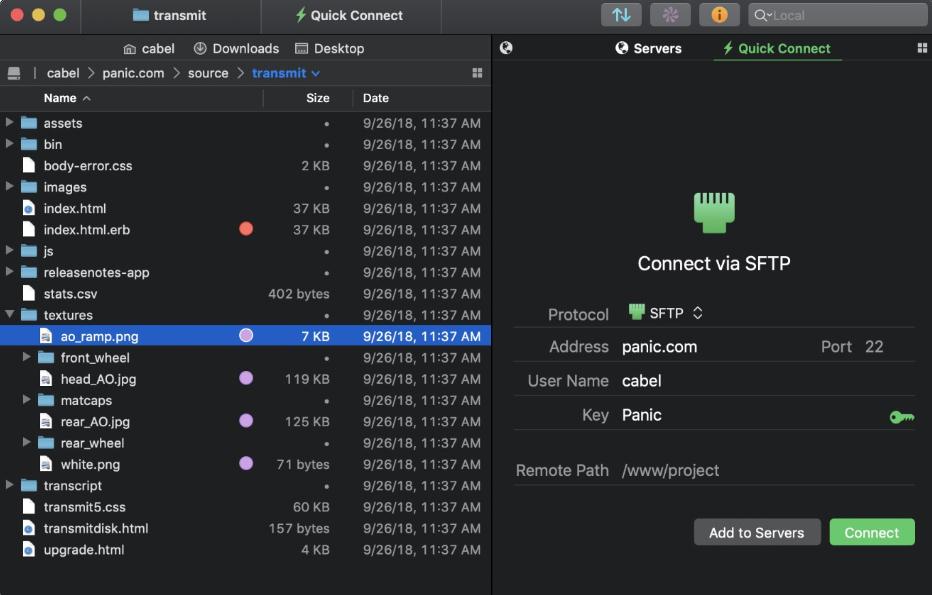Click the red label on index.html.erb
The width and height of the screenshot is (932, 595).
[246, 229]
